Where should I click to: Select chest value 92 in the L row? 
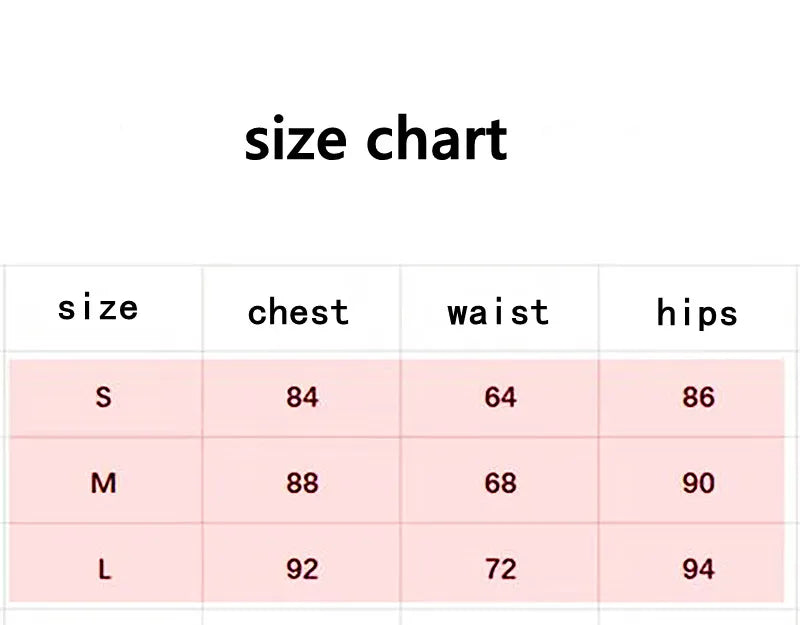[302, 569]
